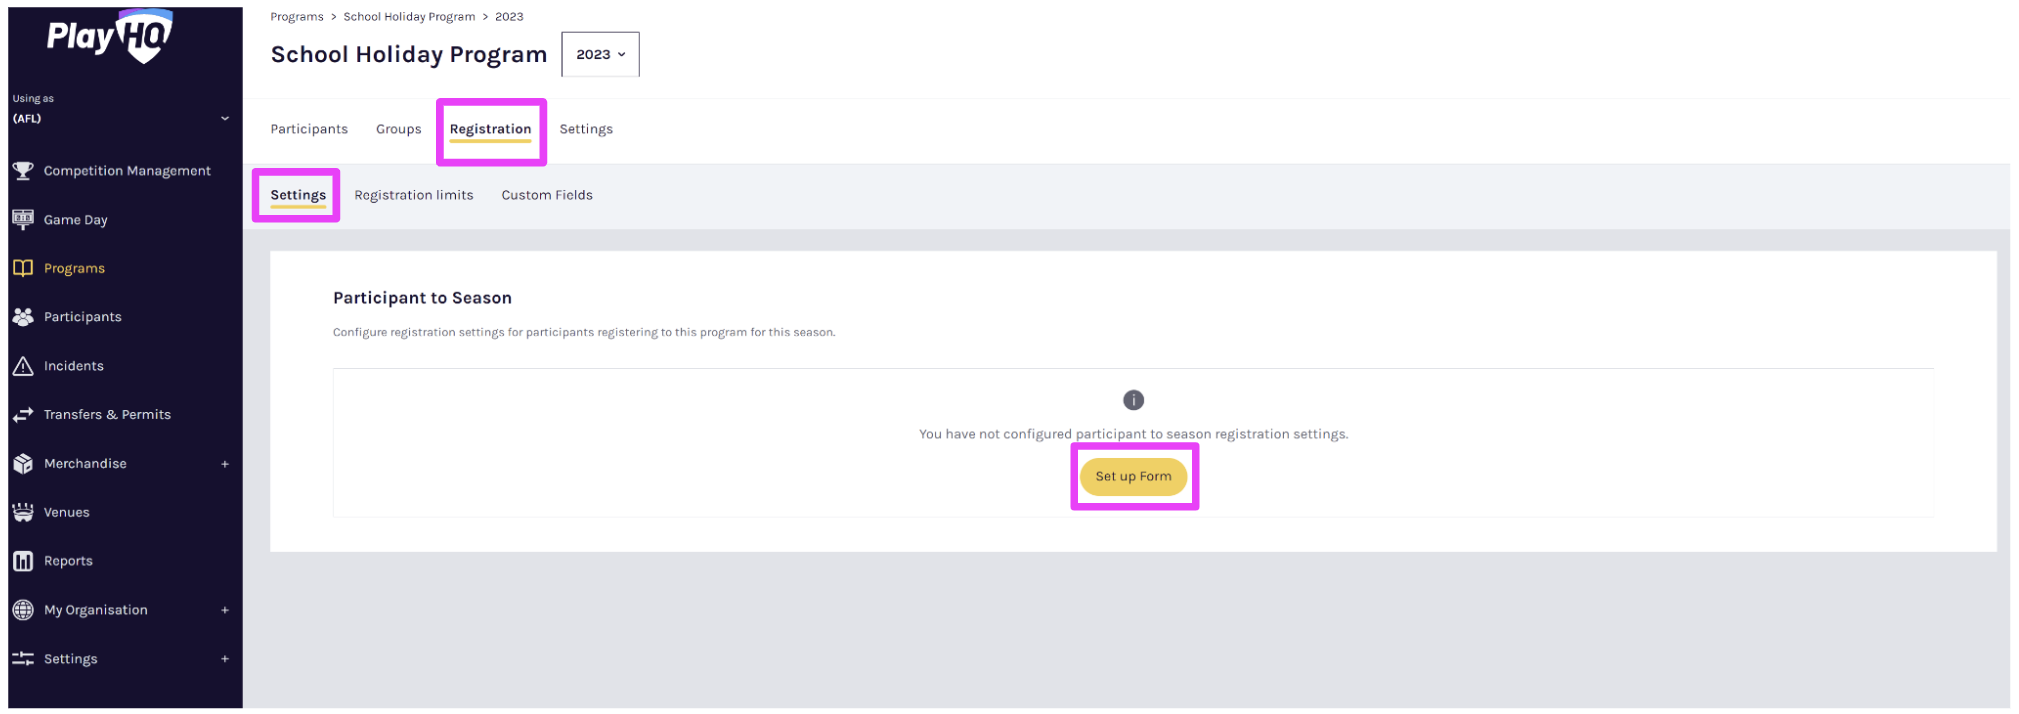Click the PlayHQ logo
The width and height of the screenshot is (2019, 714).
[110, 37]
